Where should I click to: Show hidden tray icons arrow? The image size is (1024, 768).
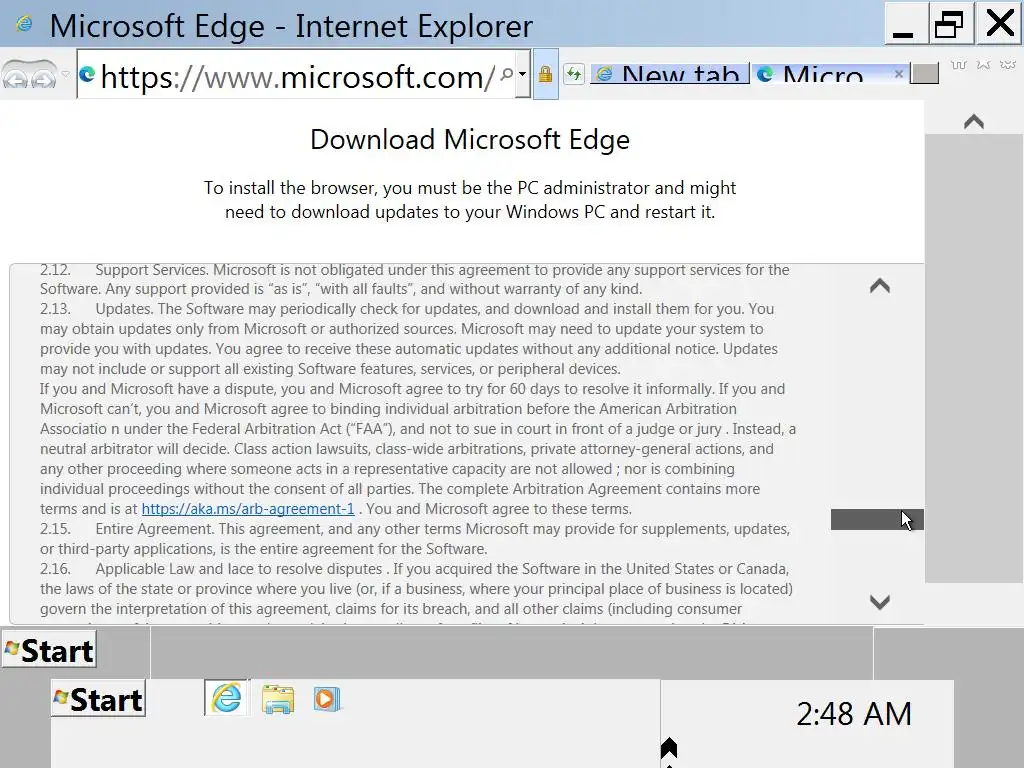coord(669,748)
